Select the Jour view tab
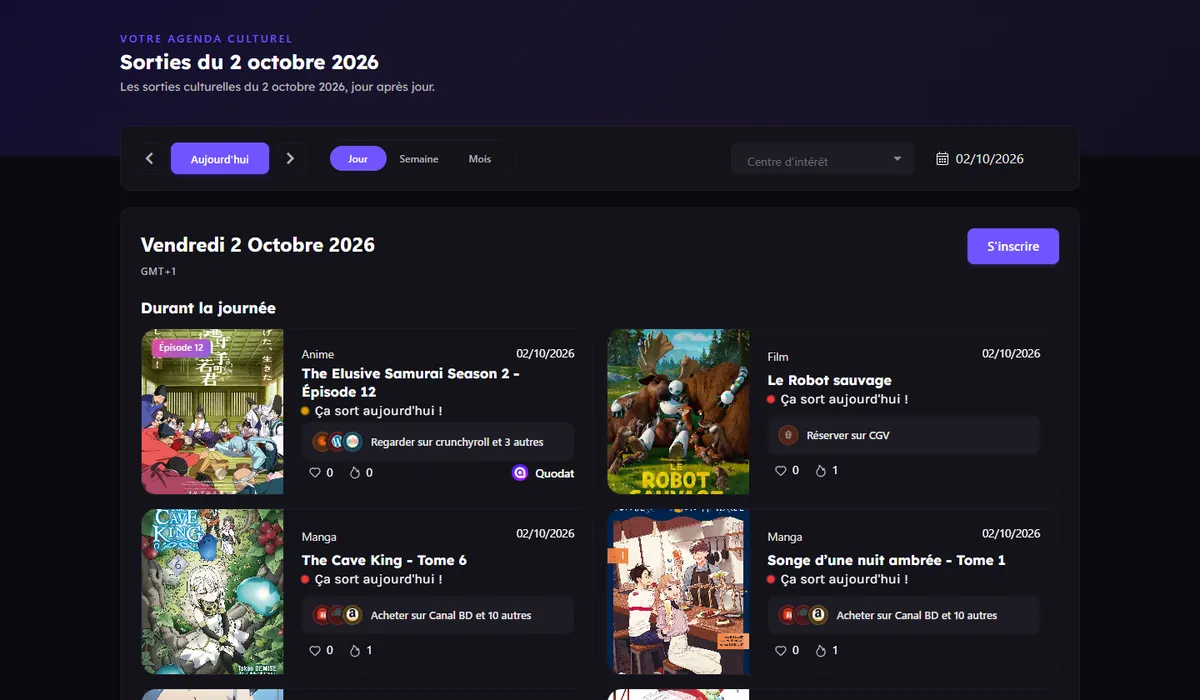 (358, 159)
